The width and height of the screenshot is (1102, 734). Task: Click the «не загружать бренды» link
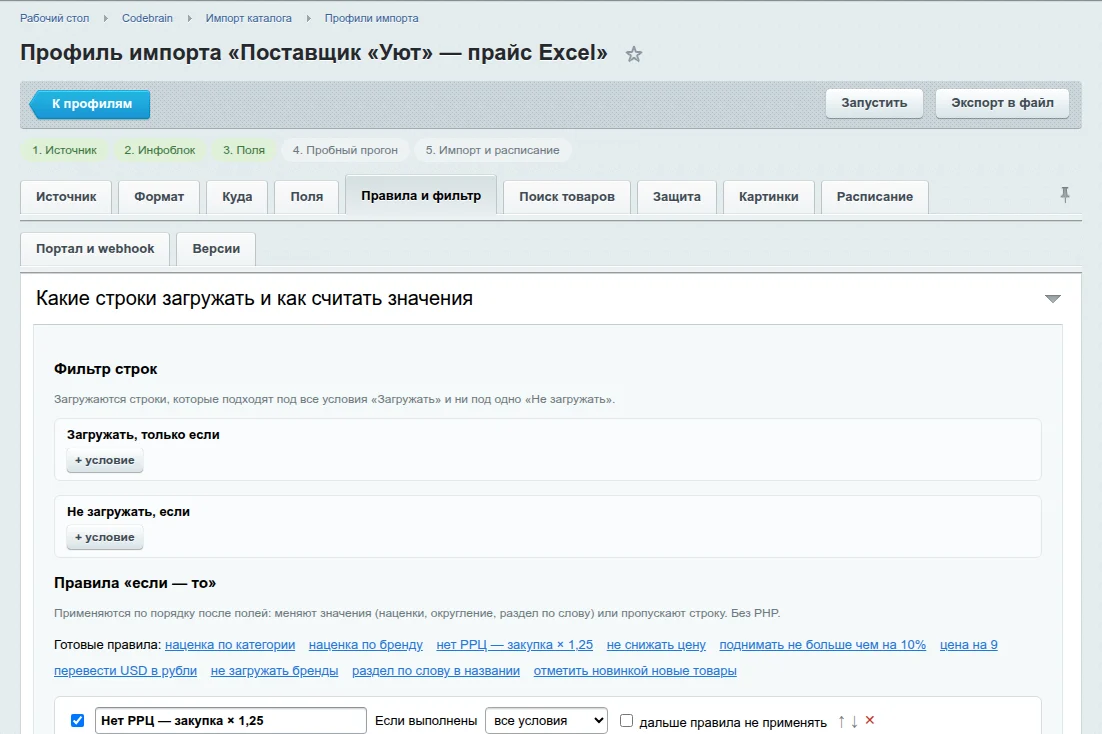pos(274,671)
